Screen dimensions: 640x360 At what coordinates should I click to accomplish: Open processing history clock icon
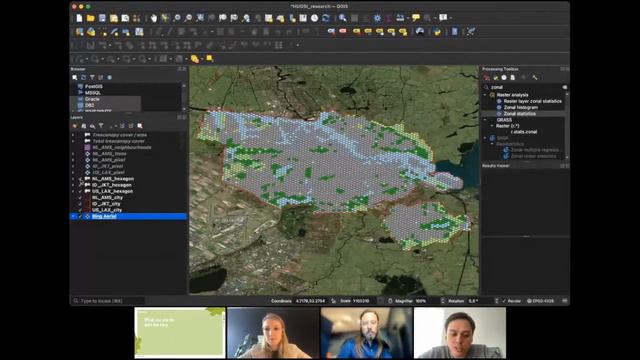(504, 78)
